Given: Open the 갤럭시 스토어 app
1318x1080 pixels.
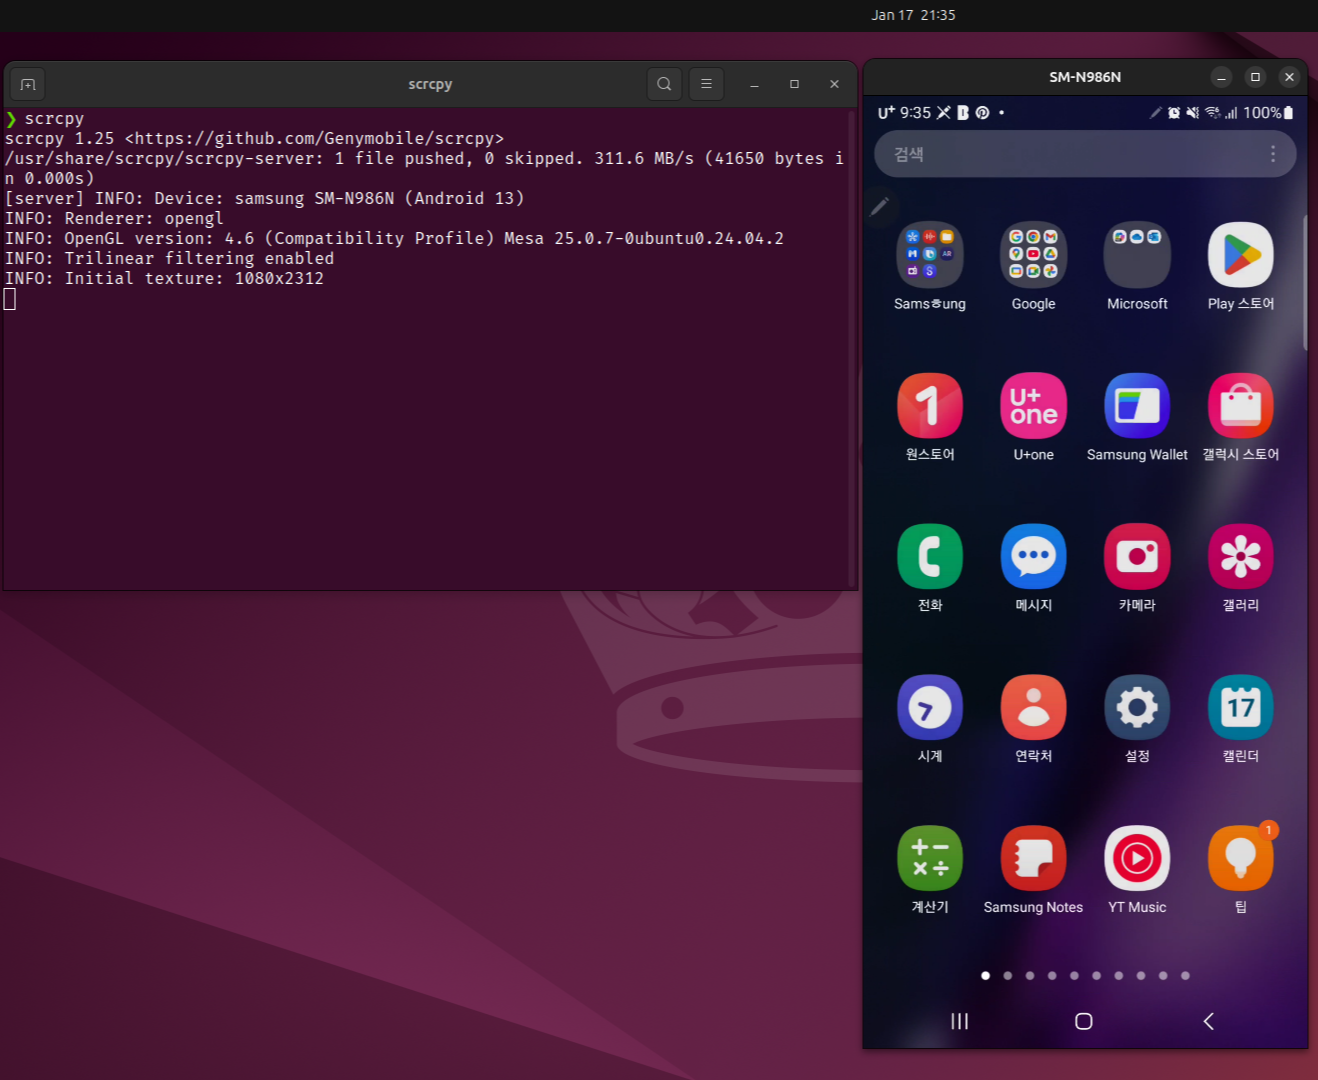Looking at the screenshot, I should click(1241, 406).
